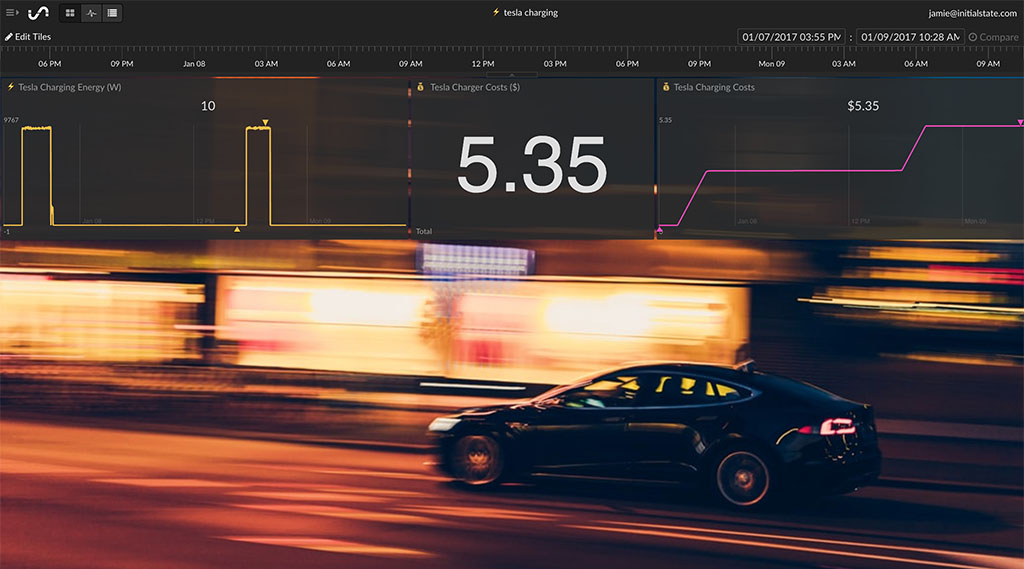Click the Total label in costs tile
Viewport: 1024px width, 569px height.
coord(424,231)
